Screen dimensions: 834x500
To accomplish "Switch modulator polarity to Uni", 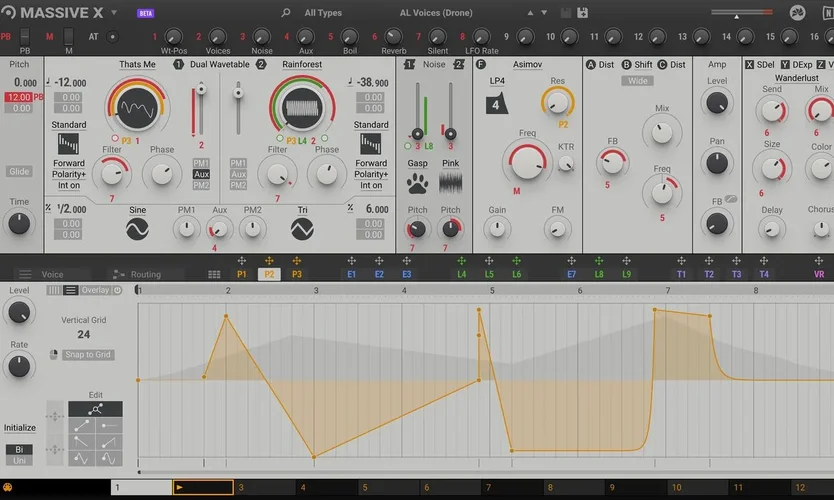I will pyautogui.click(x=19, y=462).
